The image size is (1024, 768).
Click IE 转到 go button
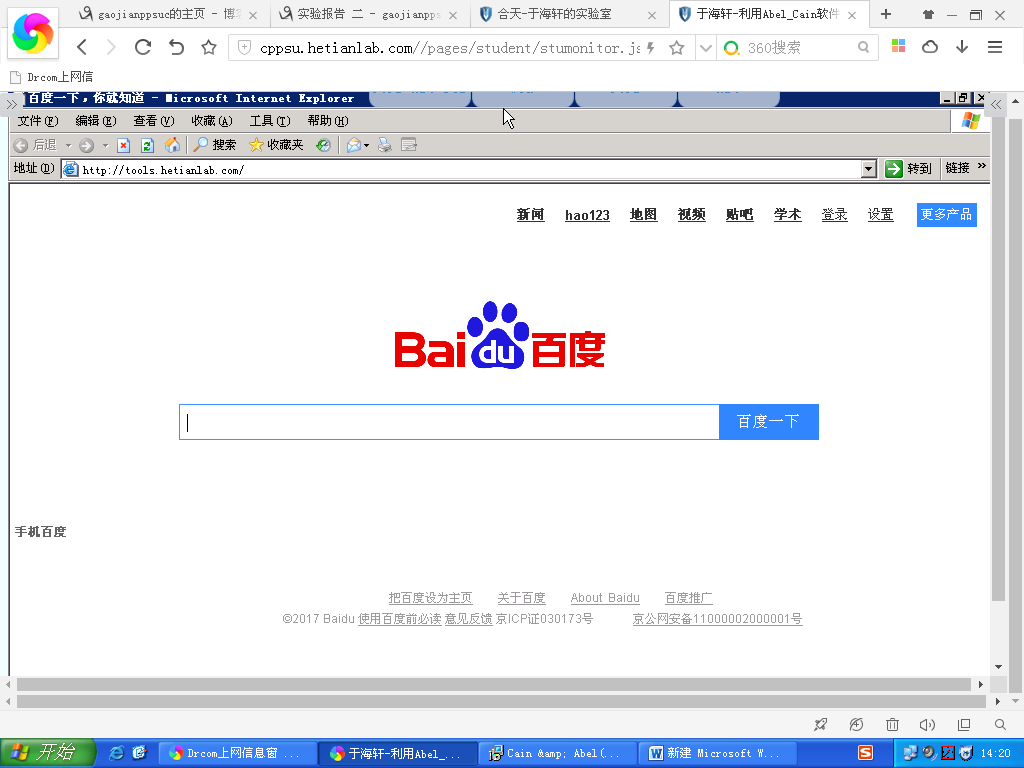point(908,168)
